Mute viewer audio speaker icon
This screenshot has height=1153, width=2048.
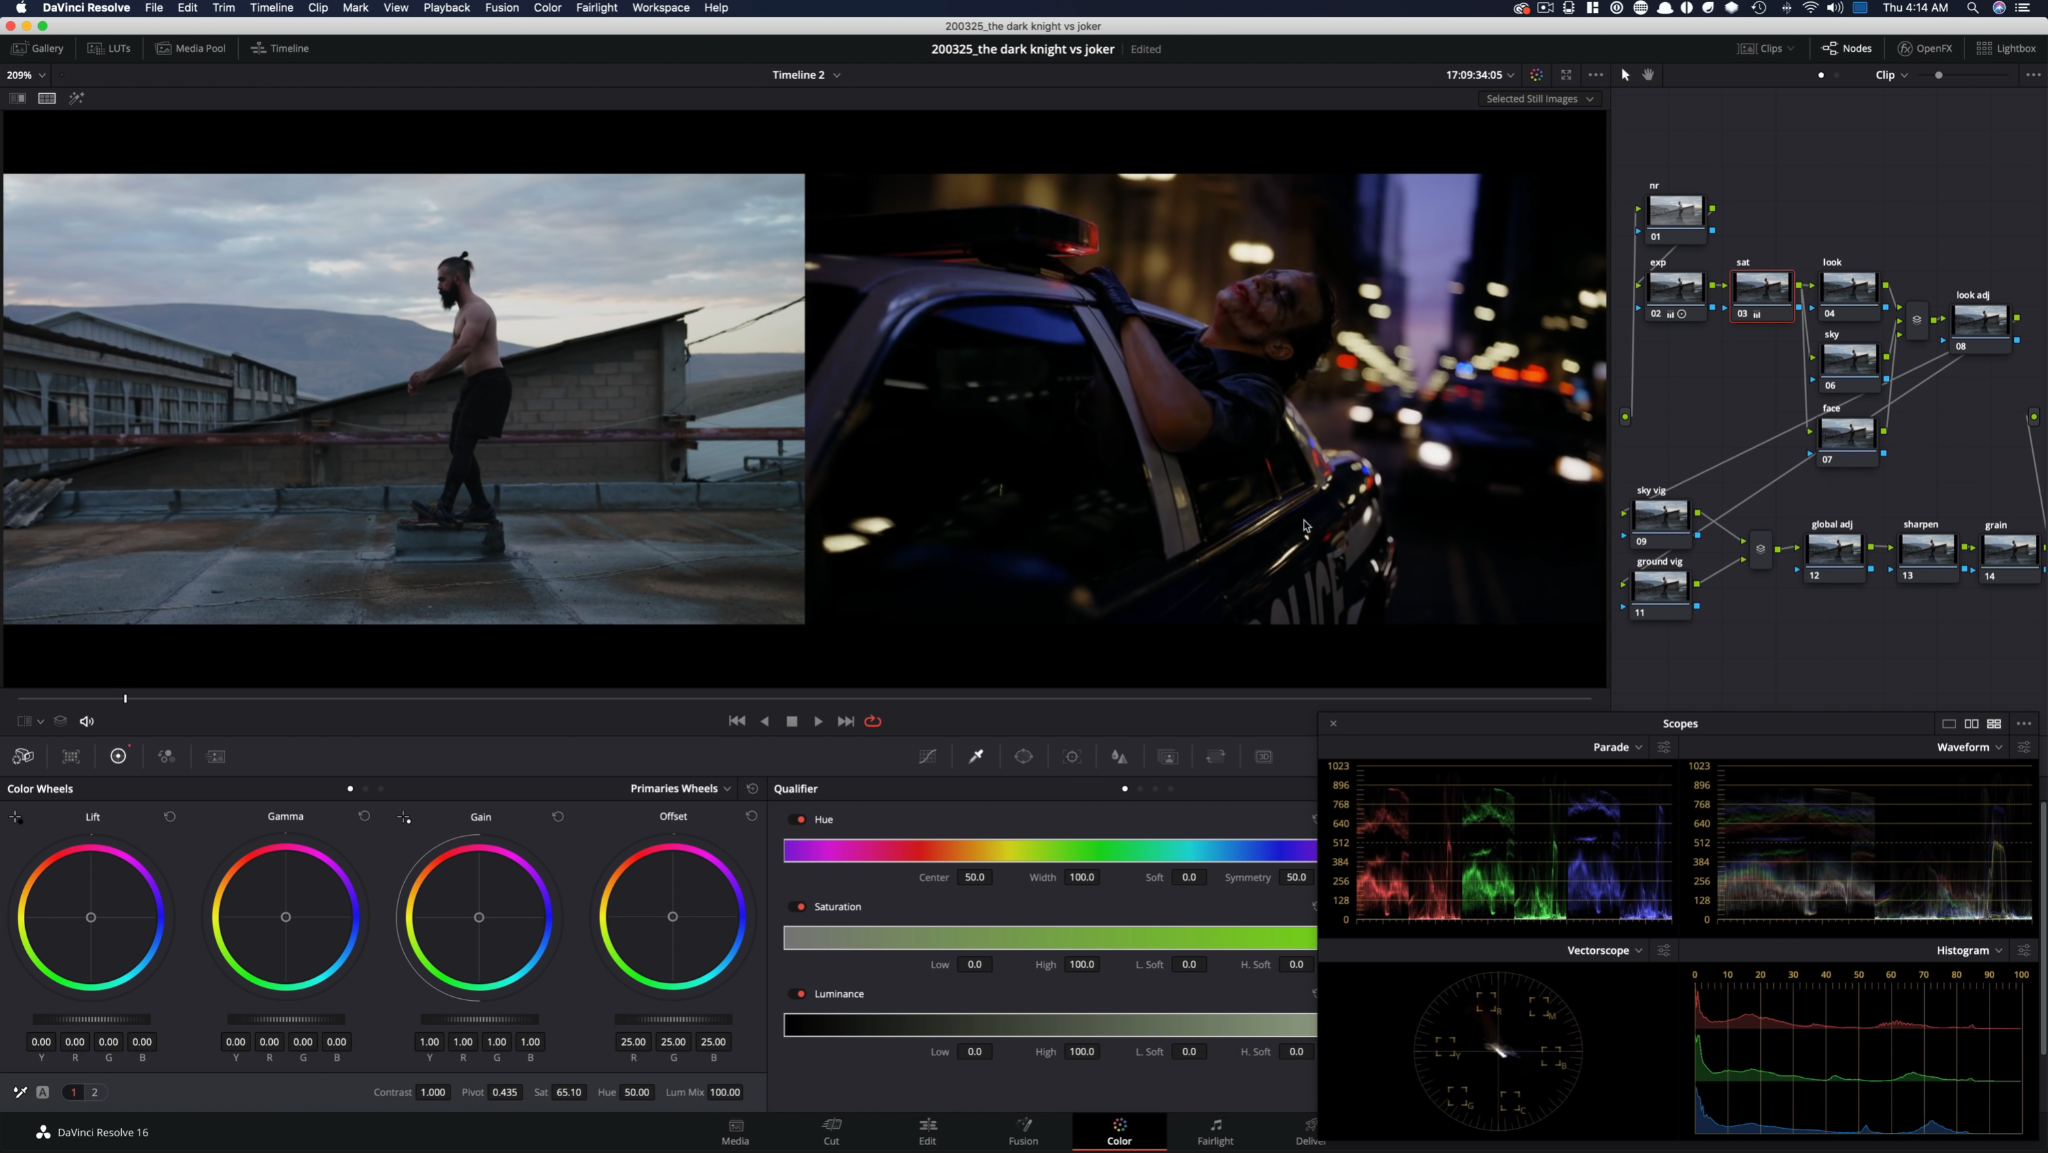point(87,721)
